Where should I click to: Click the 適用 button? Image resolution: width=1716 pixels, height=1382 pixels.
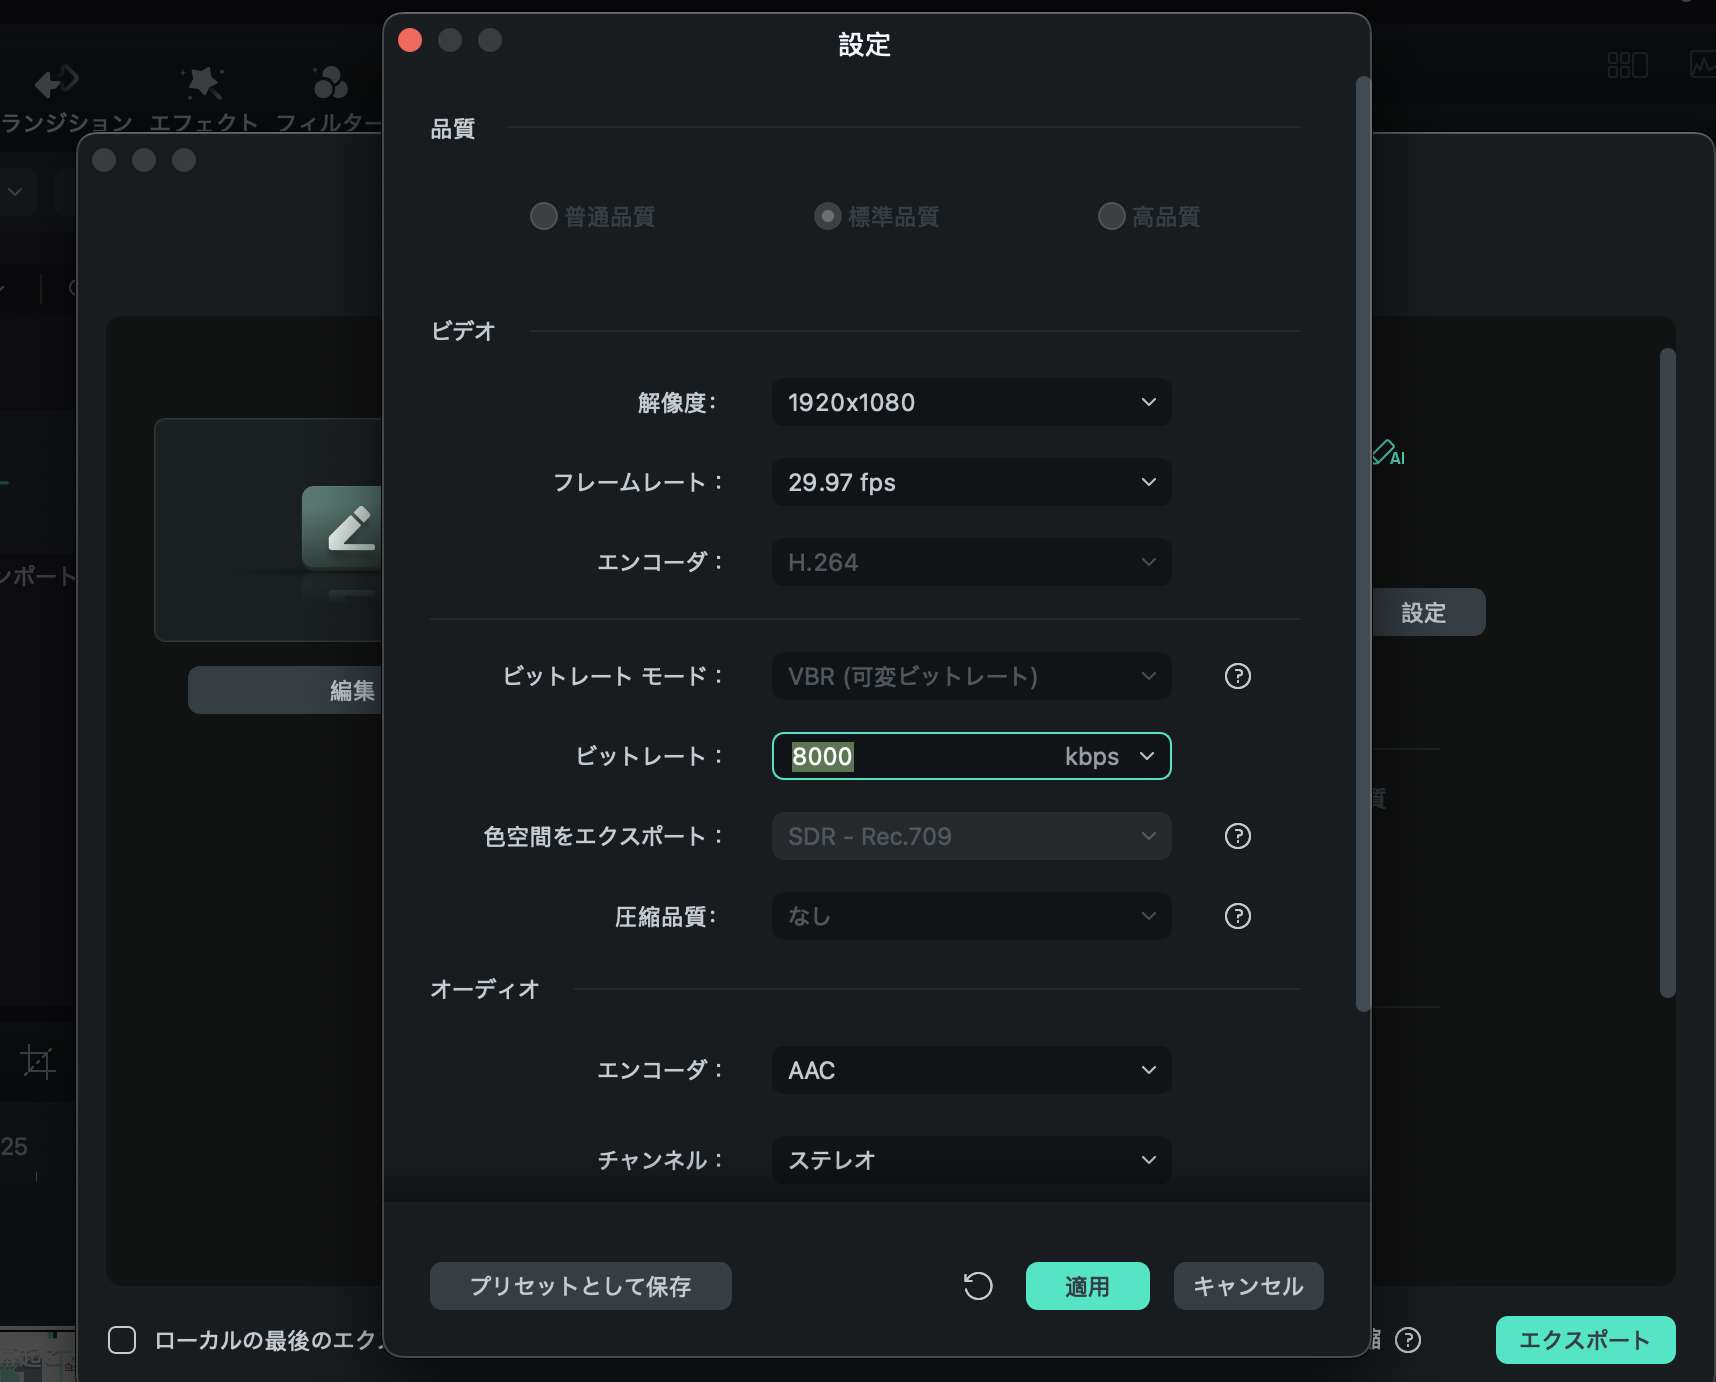(1088, 1286)
